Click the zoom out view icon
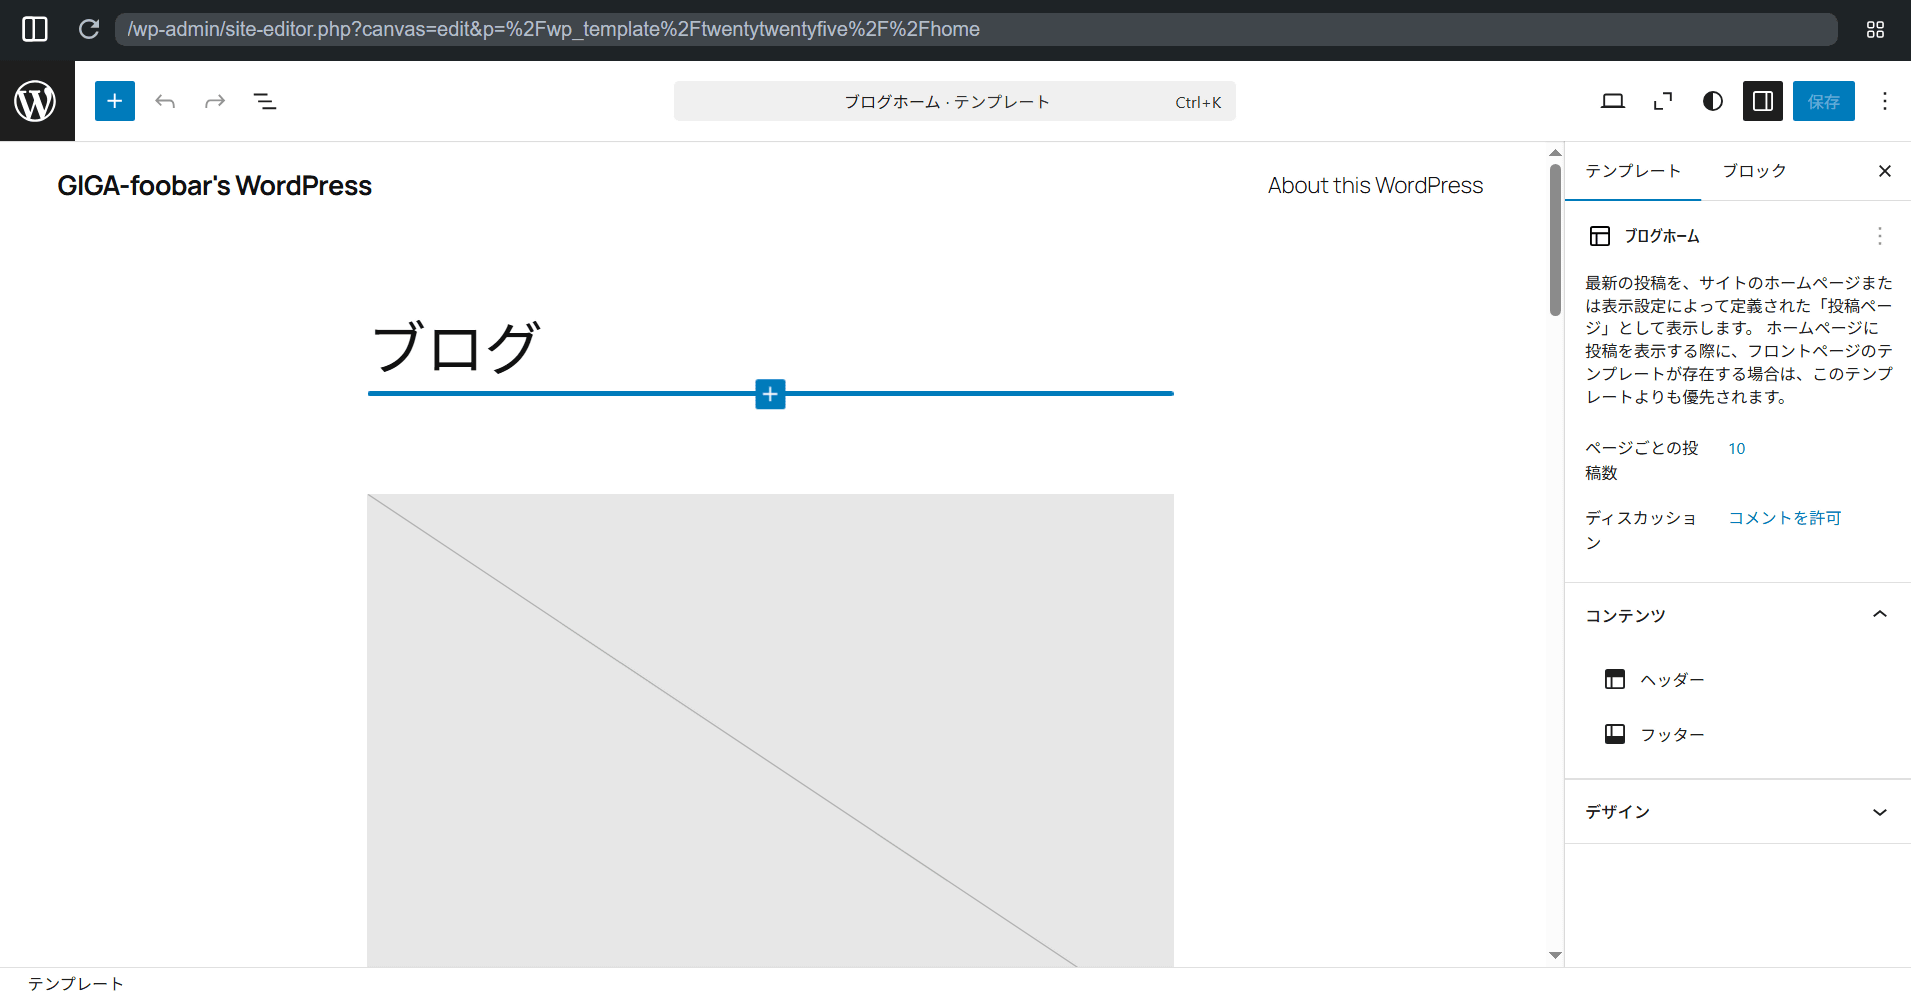The width and height of the screenshot is (1911, 994). (x=1663, y=101)
